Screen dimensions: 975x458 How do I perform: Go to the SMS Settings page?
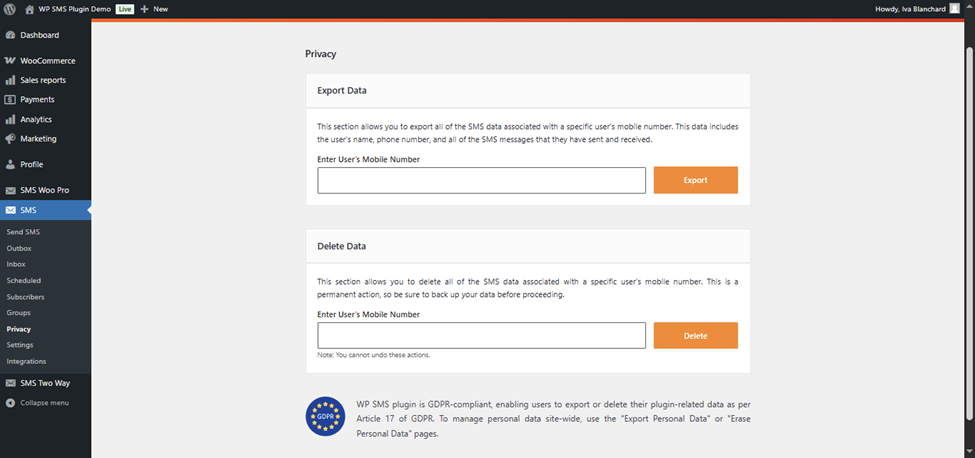[20, 345]
